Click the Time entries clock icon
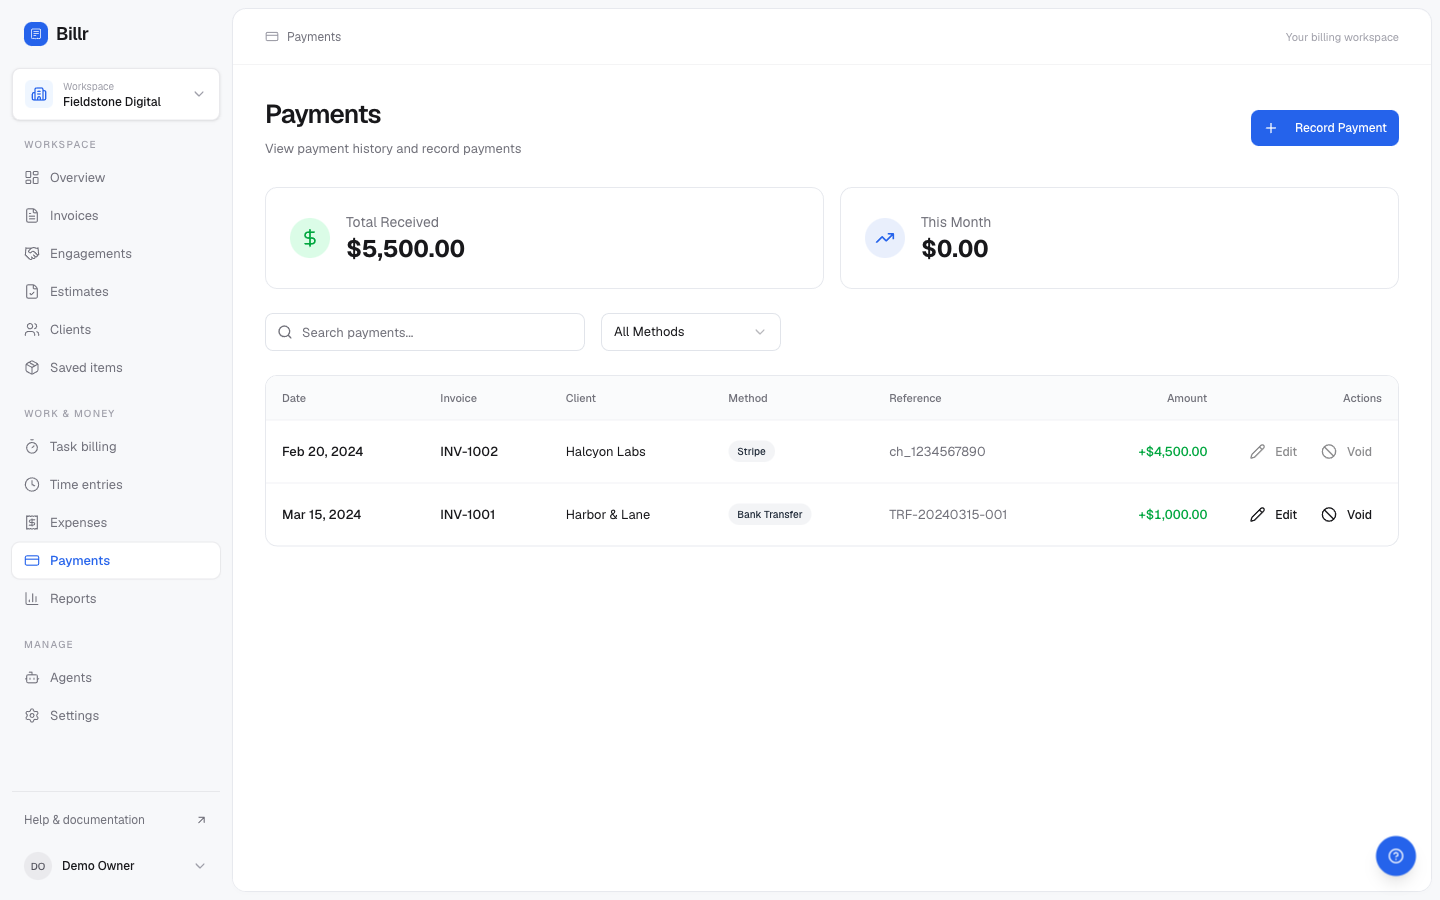Viewport: 1440px width, 900px height. coord(32,485)
